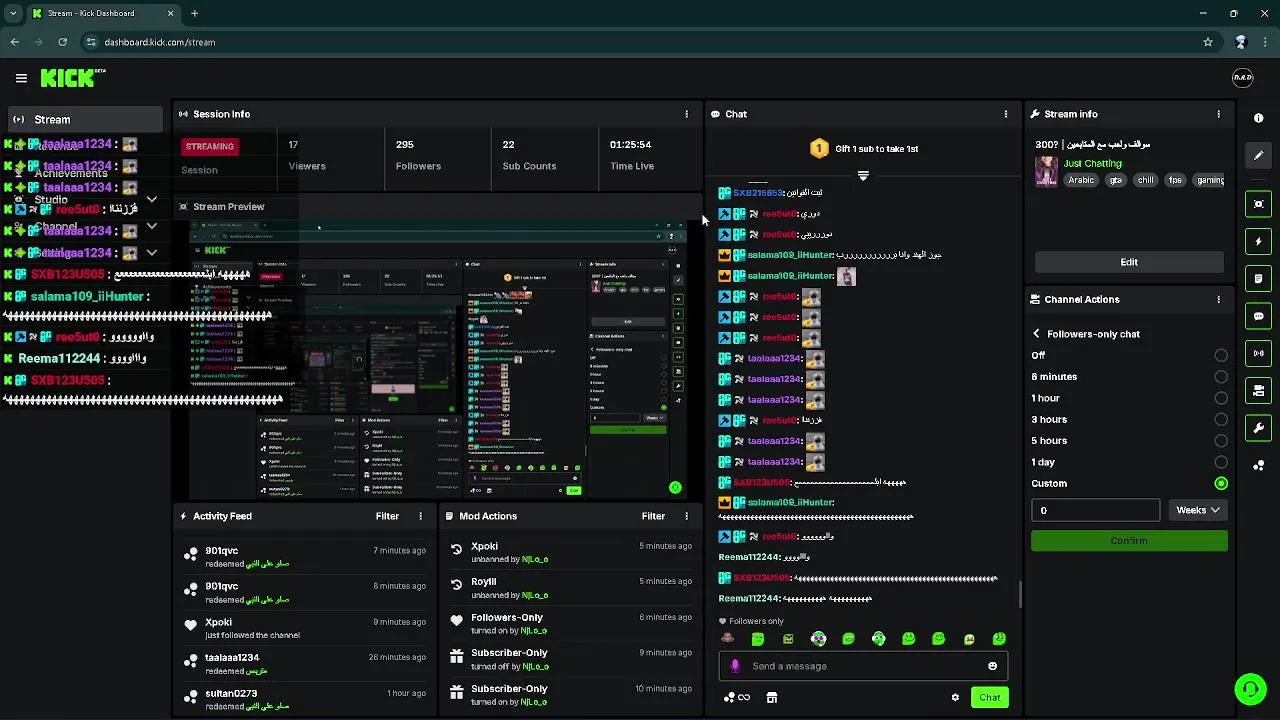Click the fps stream tag

pyautogui.click(x=1176, y=180)
